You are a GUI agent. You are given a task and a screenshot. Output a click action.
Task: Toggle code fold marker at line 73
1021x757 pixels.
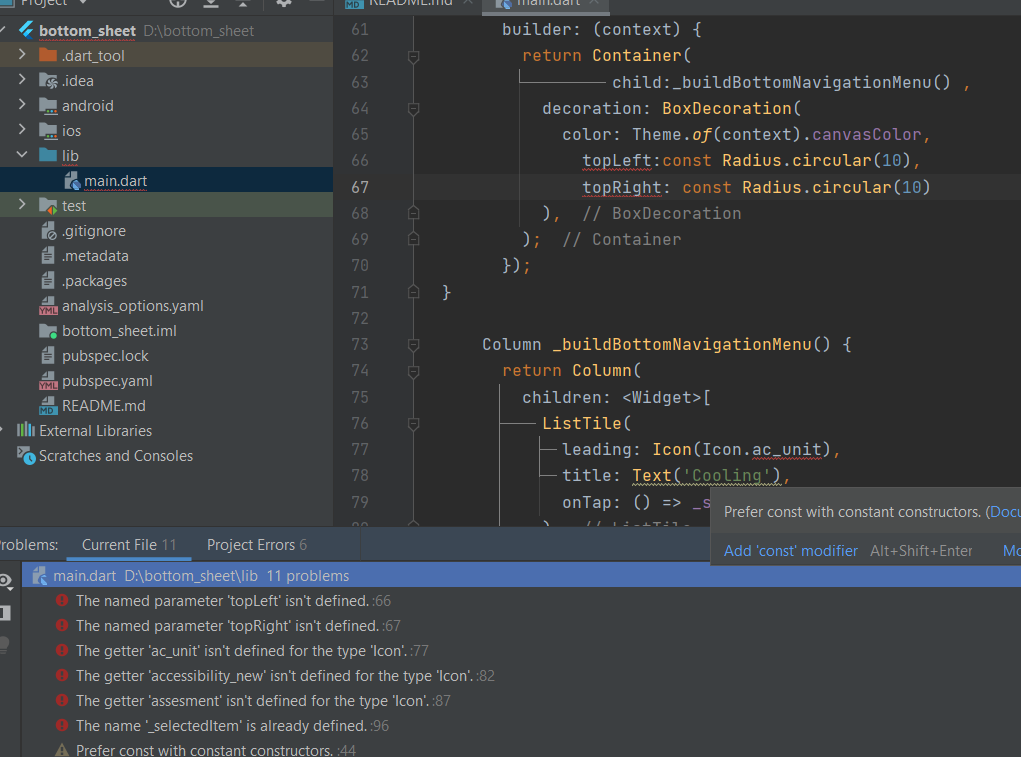click(x=413, y=344)
